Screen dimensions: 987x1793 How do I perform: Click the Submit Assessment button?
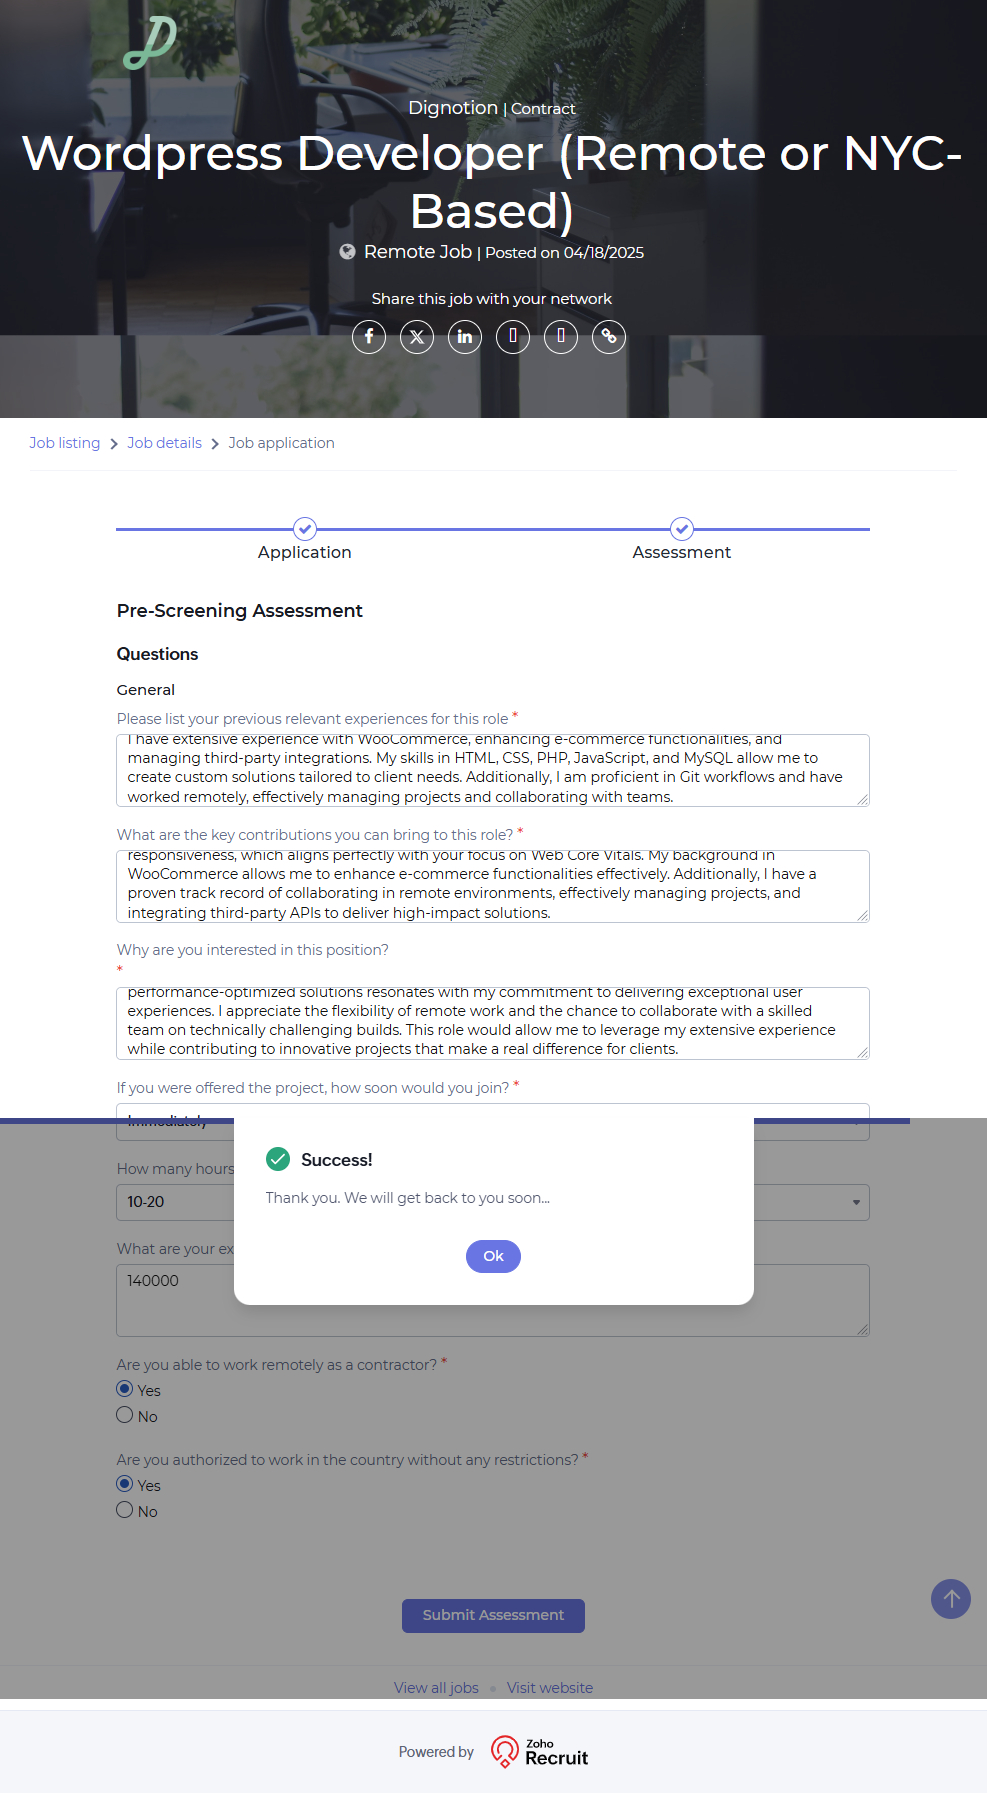pos(493,1615)
